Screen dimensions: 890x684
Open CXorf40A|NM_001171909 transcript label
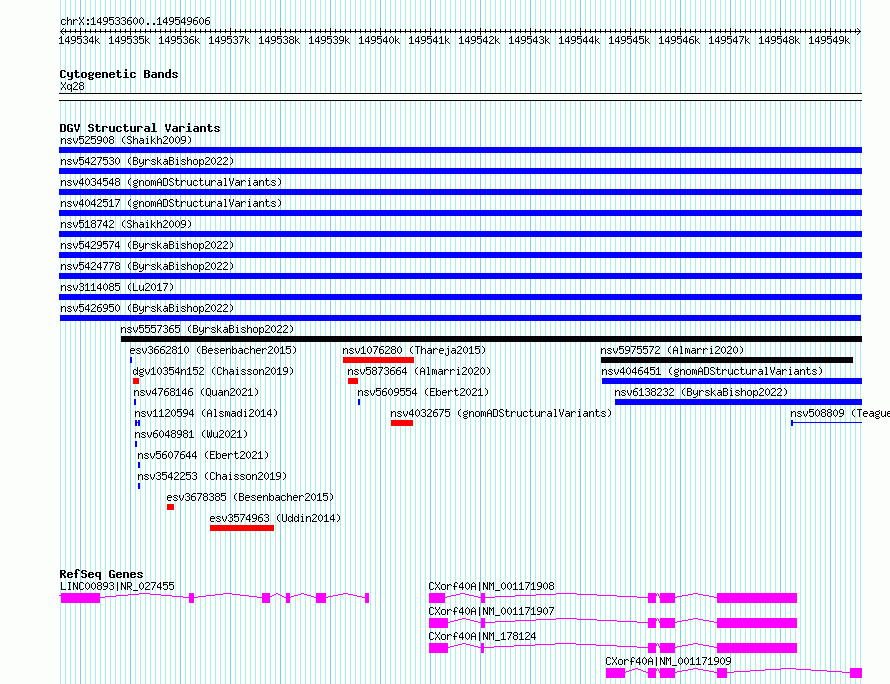coord(668,661)
